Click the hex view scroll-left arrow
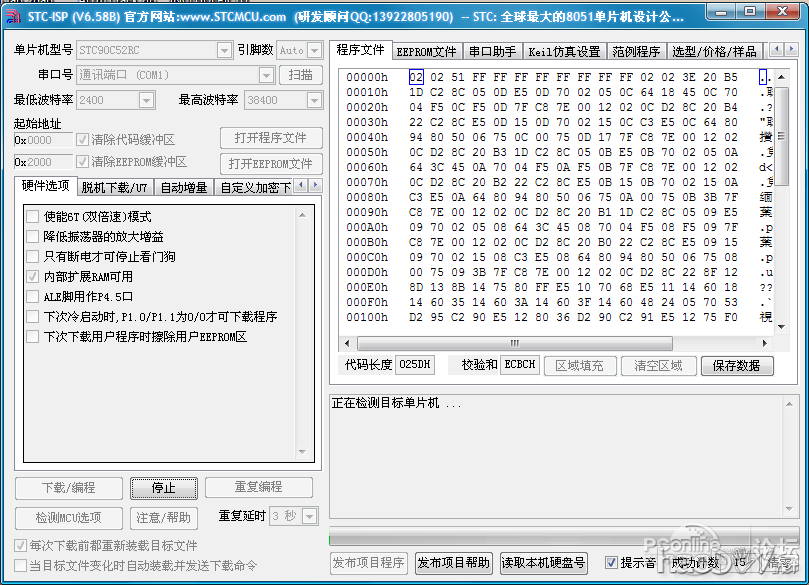This screenshot has height=585, width=809. click(x=346, y=344)
